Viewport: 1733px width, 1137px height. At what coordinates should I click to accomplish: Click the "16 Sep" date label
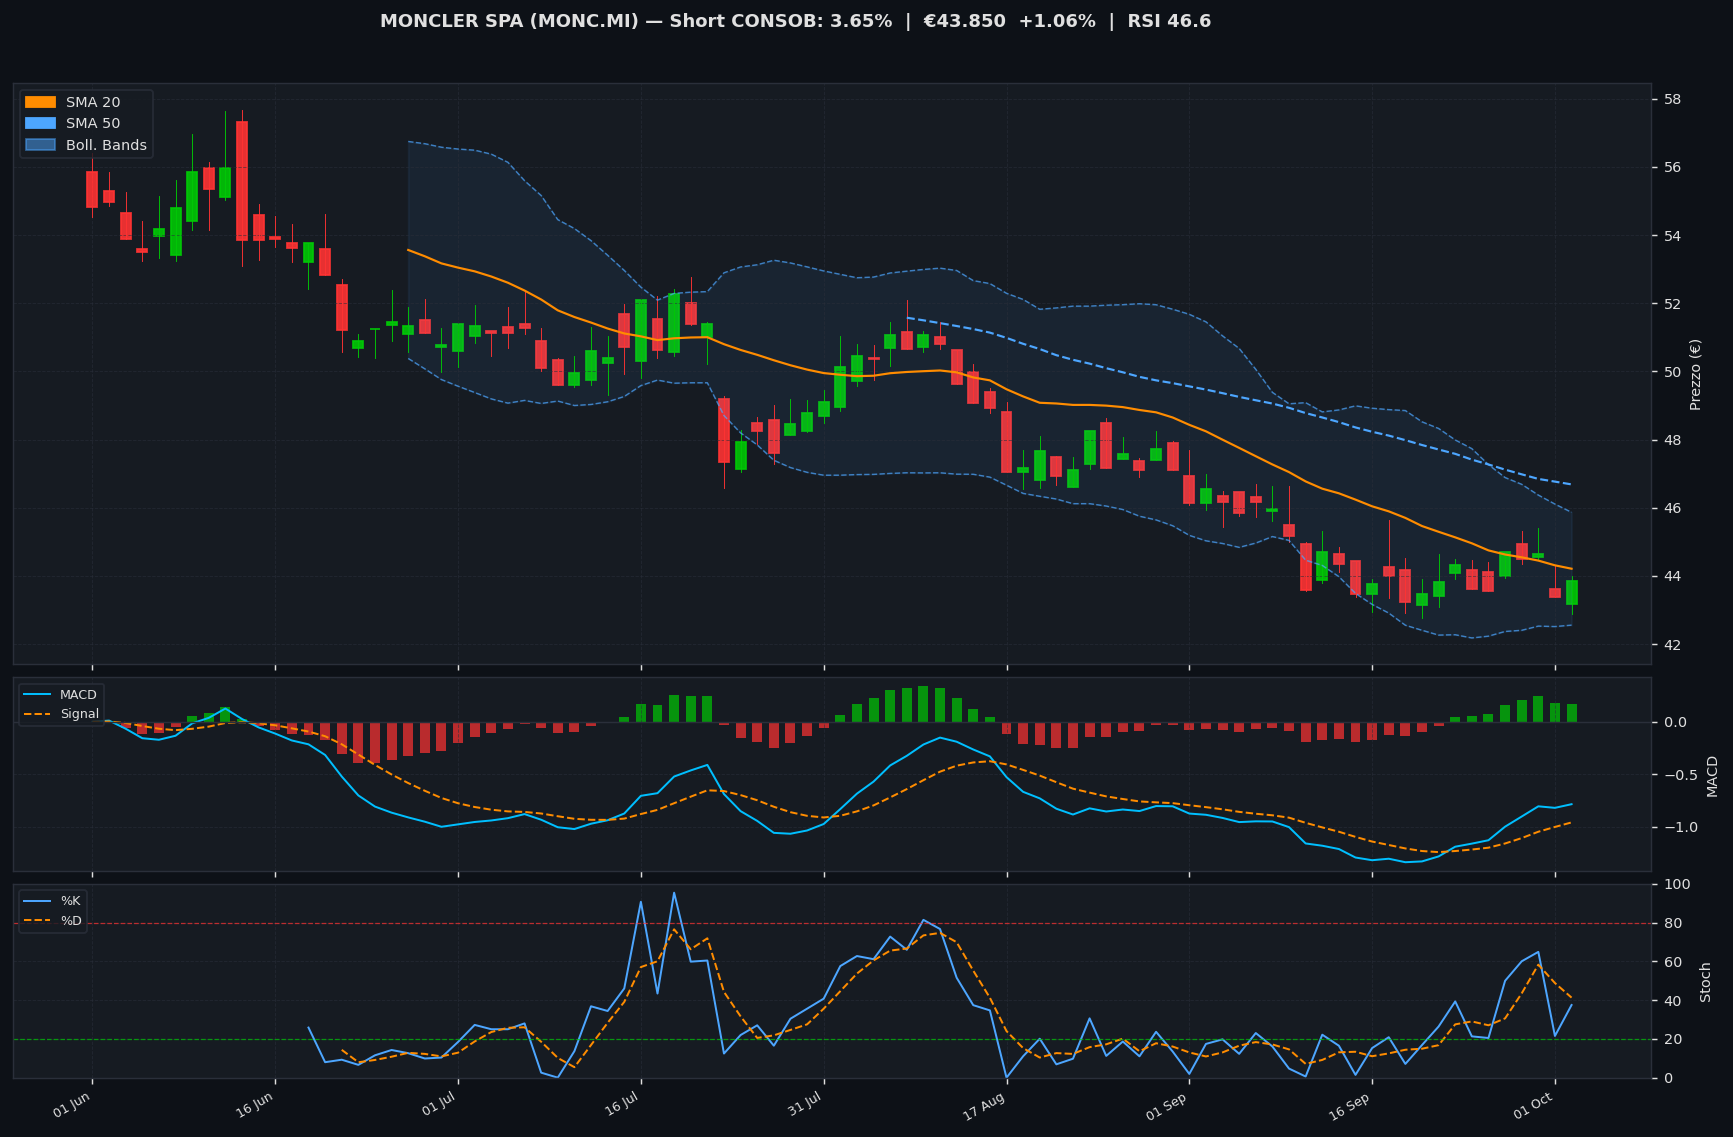coord(1349,1106)
